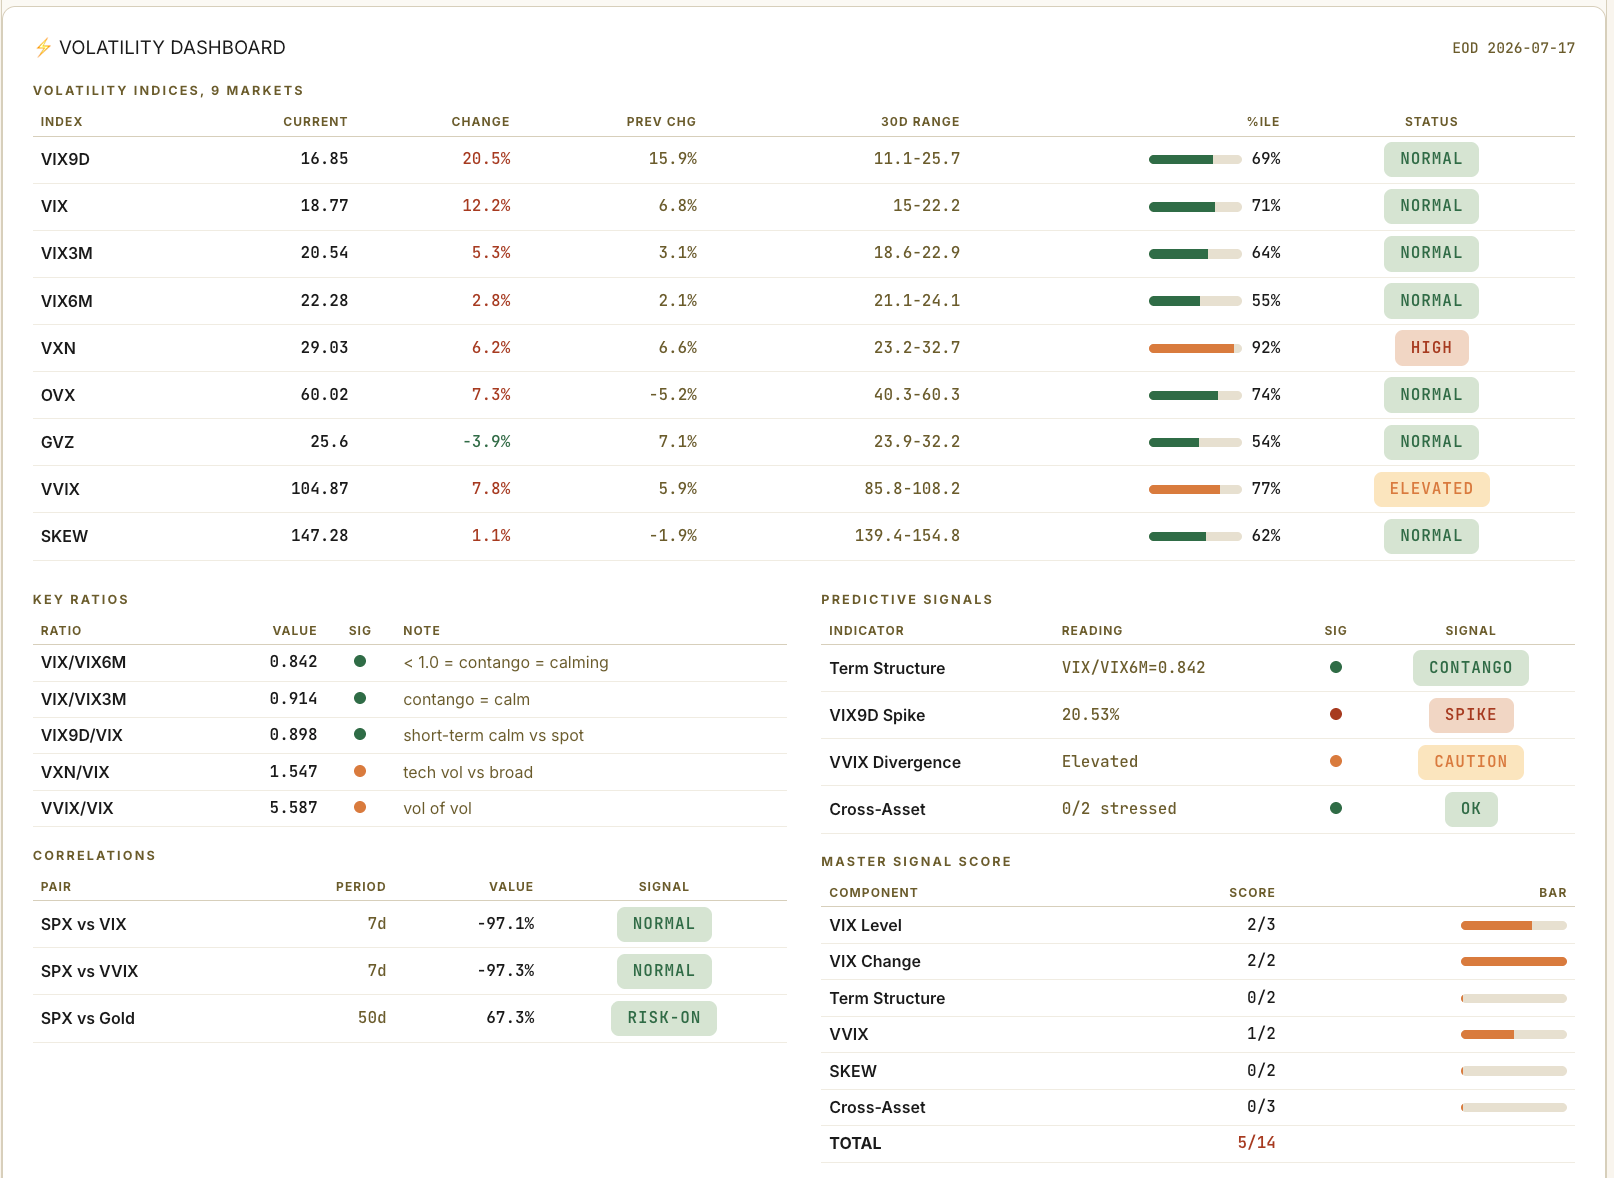The width and height of the screenshot is (1614, 1178).
Task: Click the 30D RANGE column header
Action: [920, 122]
